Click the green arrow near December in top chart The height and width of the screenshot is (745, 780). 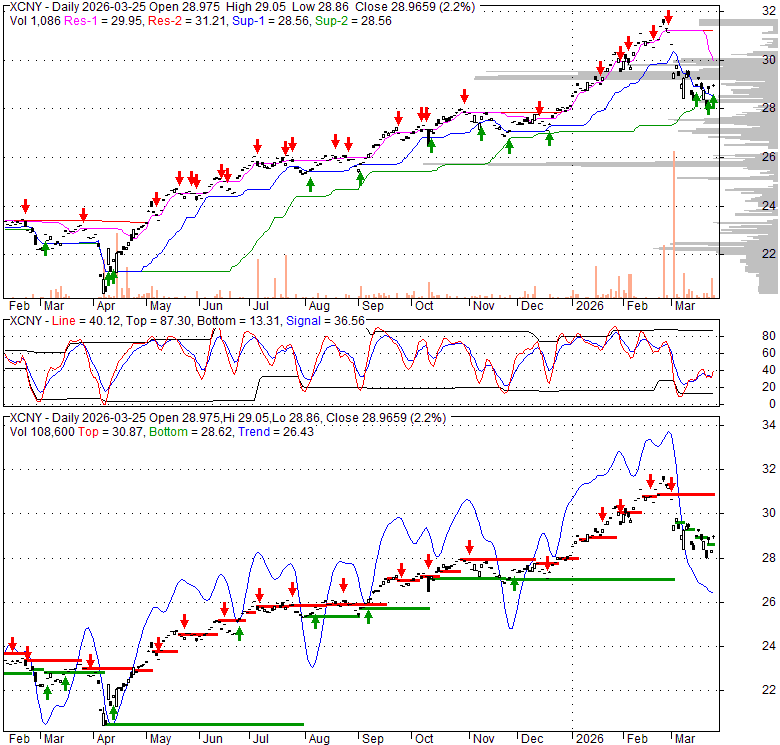549,138
